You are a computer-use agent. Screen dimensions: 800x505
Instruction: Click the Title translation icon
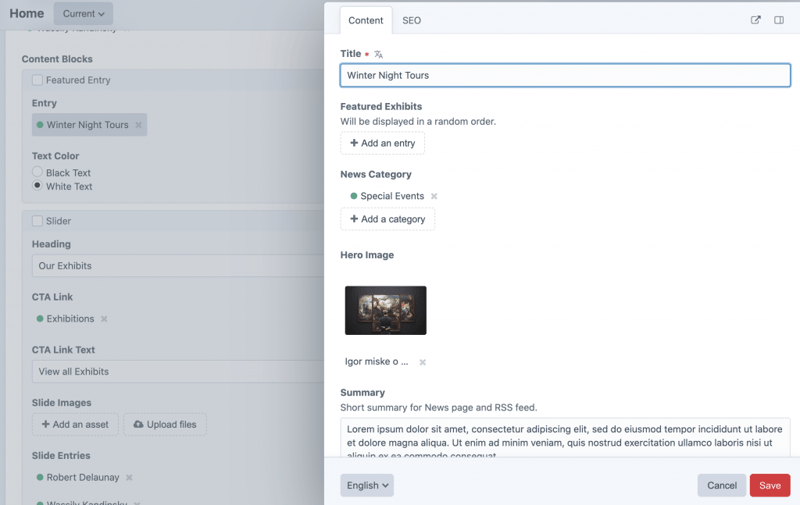coord(378,54)
